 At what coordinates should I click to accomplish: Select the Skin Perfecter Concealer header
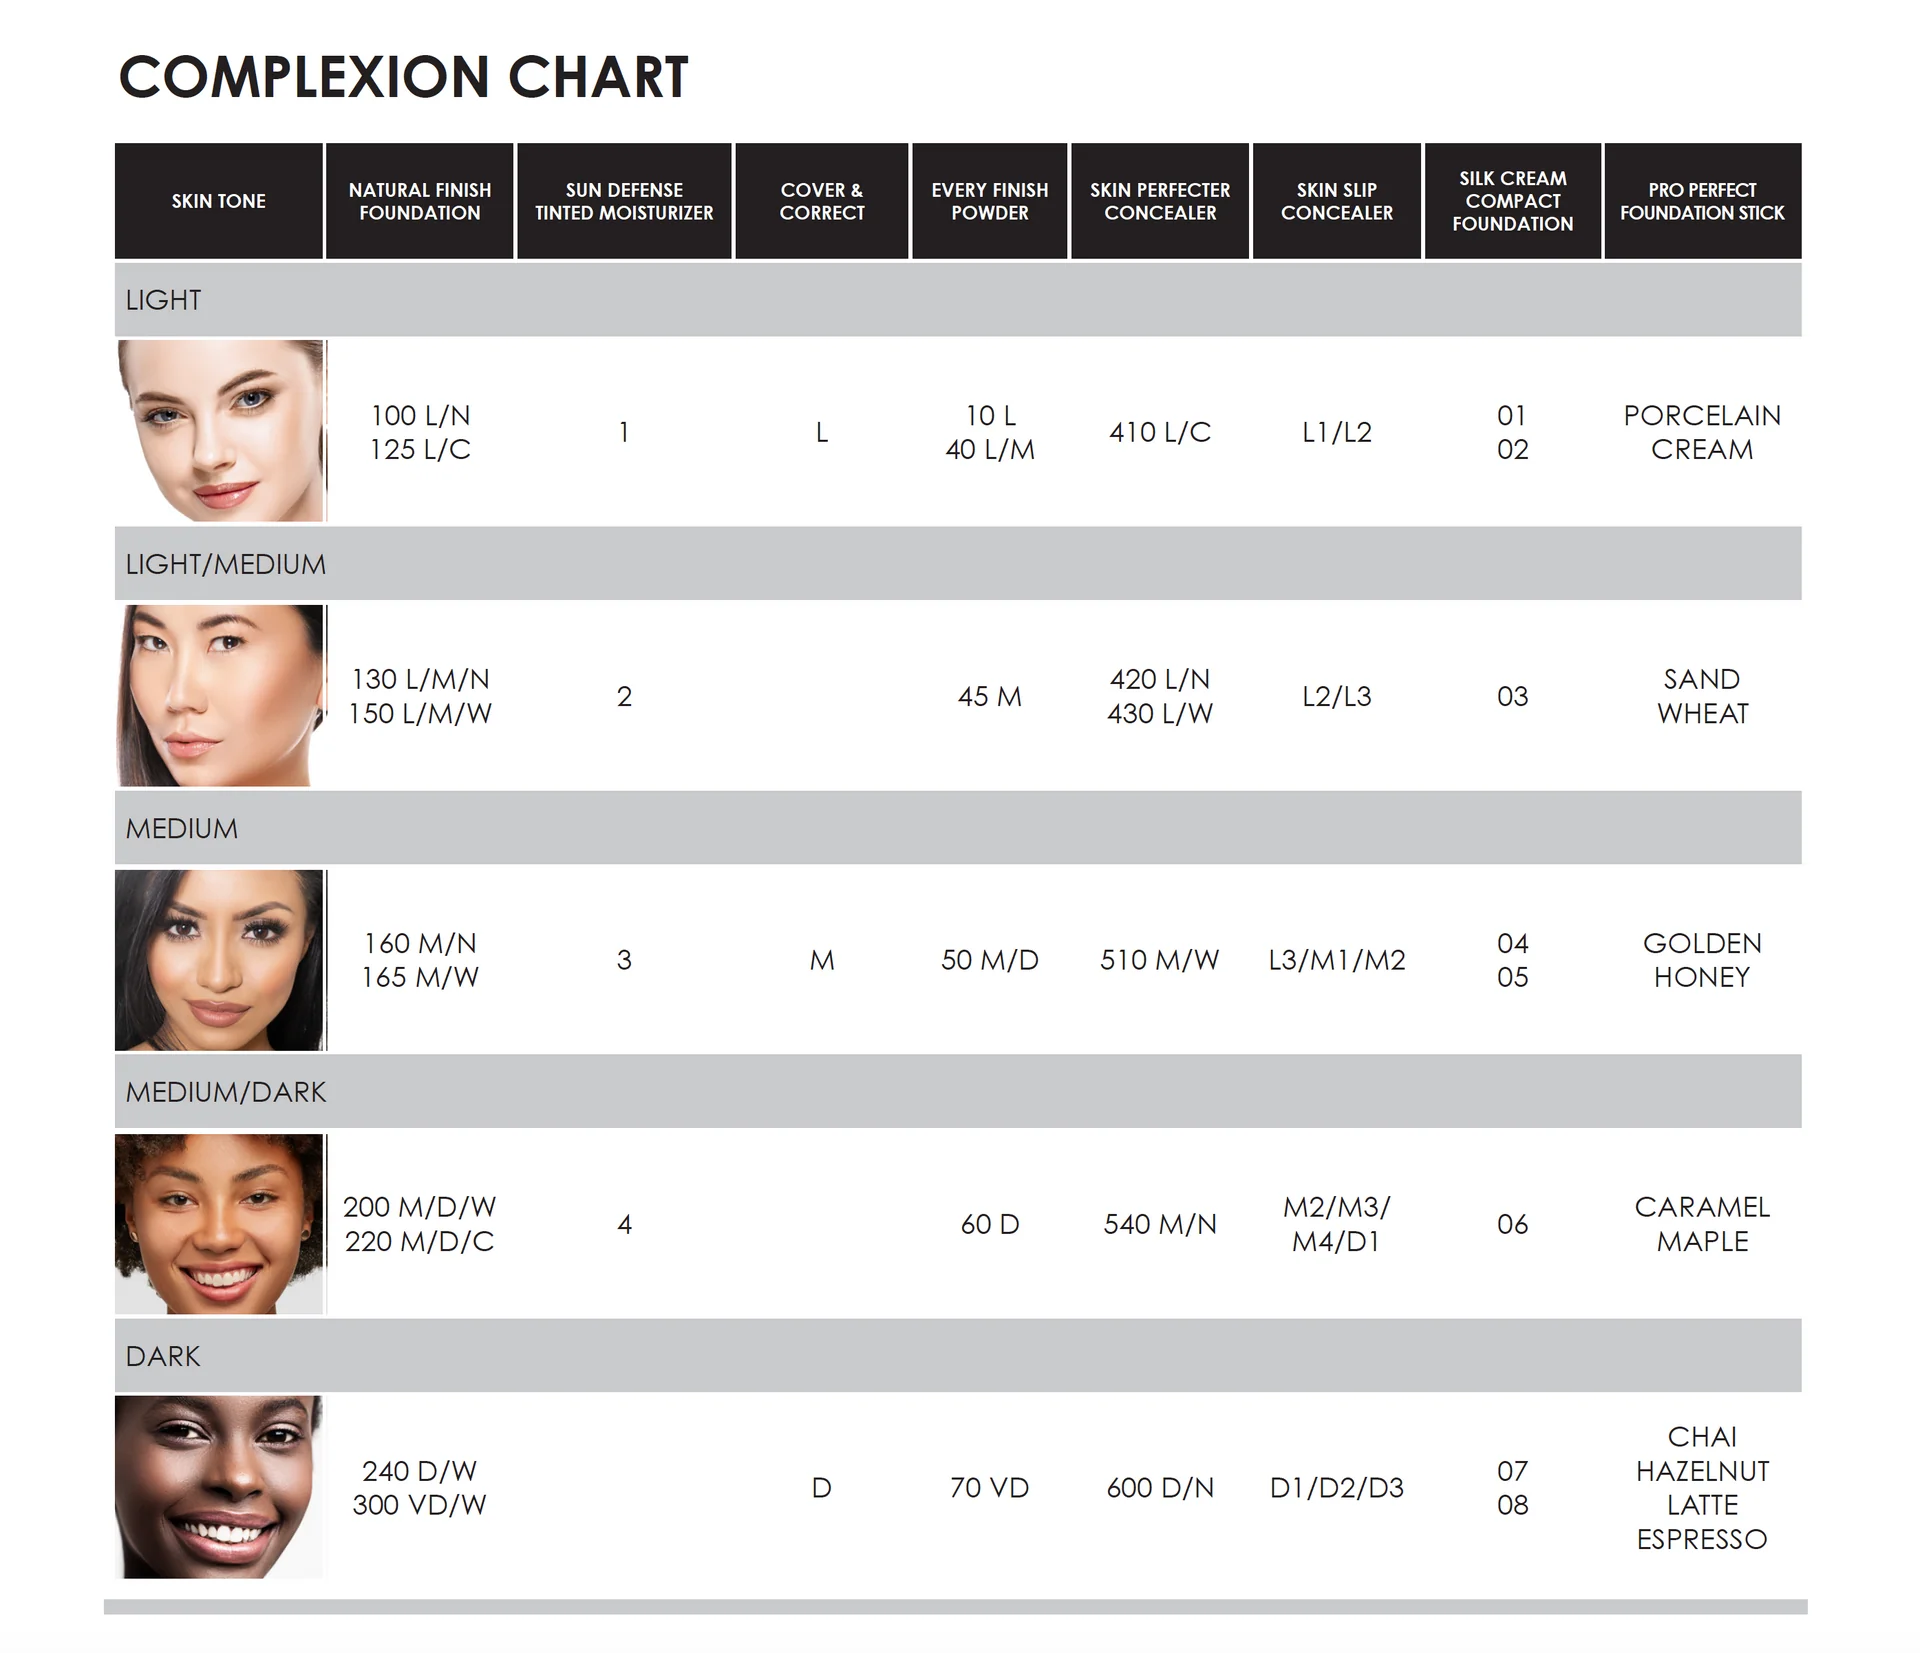[1160, 201]
